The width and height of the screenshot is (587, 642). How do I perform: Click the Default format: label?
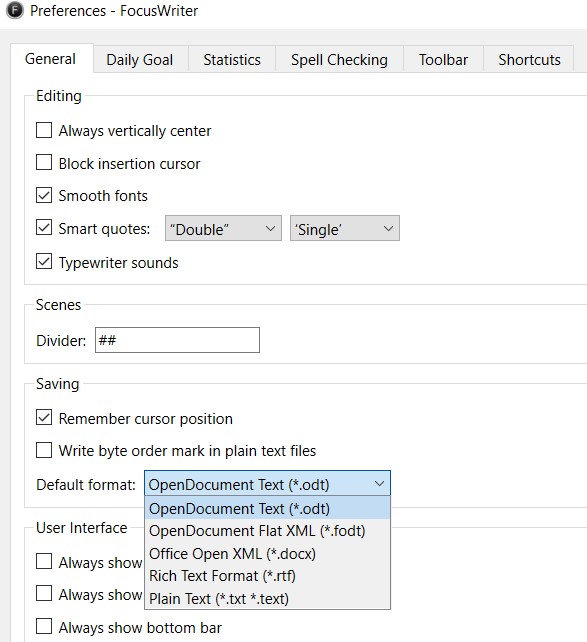pos(86,485)
